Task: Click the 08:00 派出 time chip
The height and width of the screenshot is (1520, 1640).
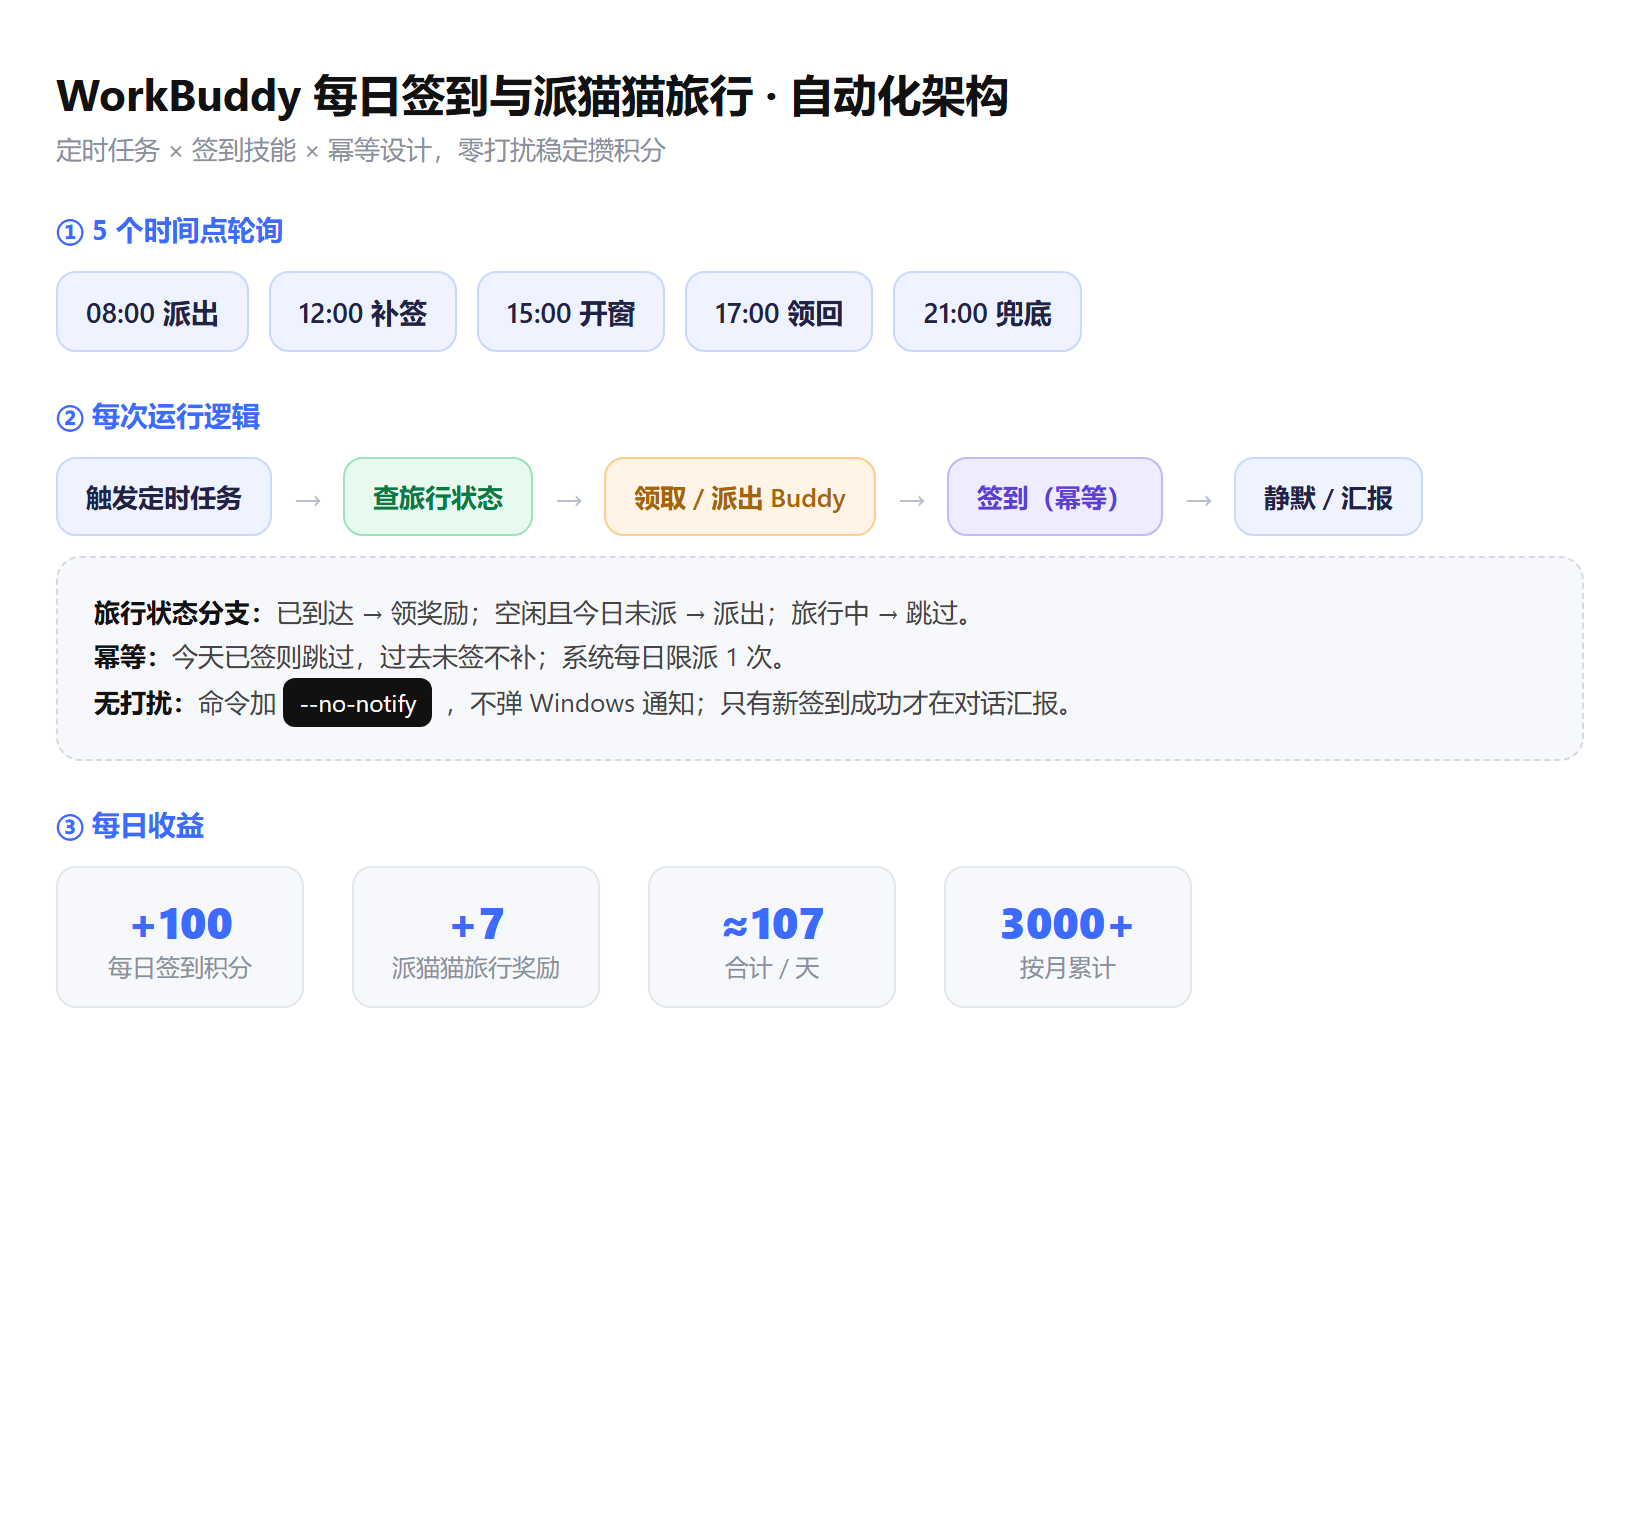Action: coord(152,312)
